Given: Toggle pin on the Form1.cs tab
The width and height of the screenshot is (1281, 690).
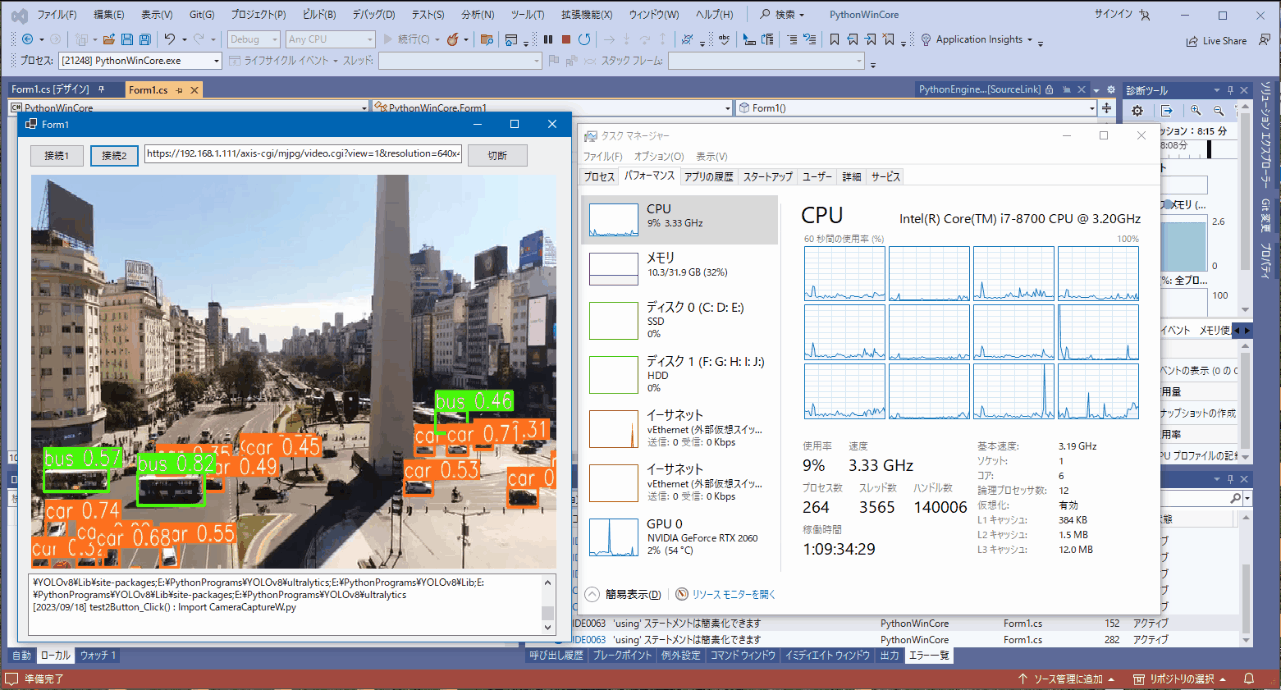Looking at the screenshot, I should tap(180, 90).
